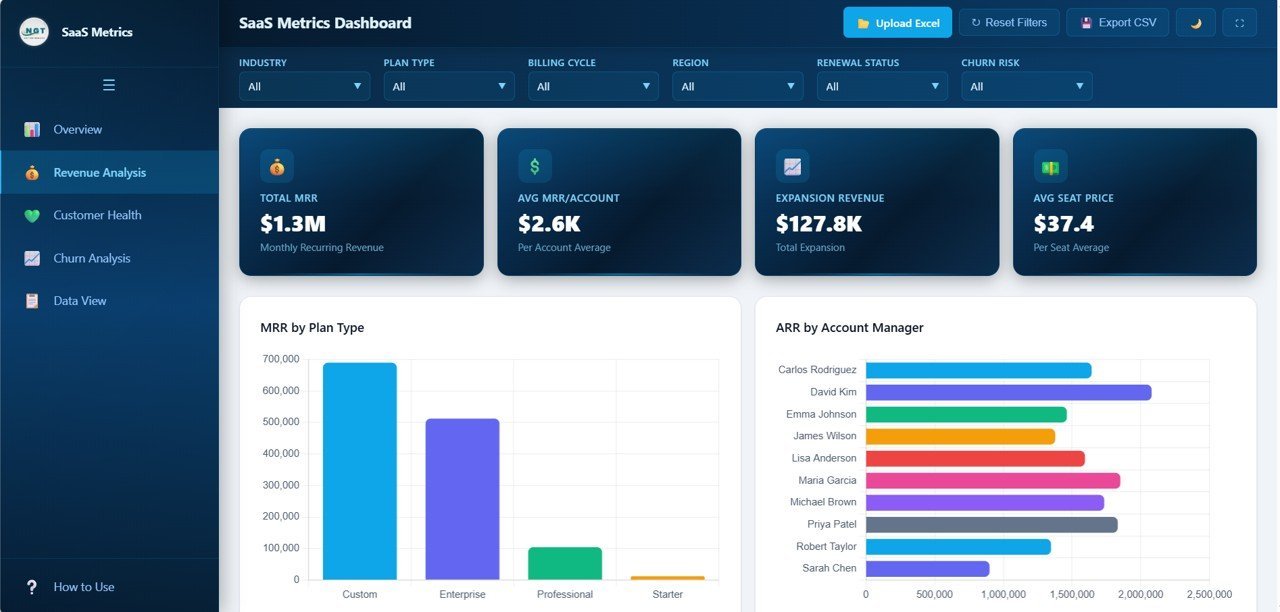Toggle dark mode with the moon icon
The width and height of the screenshot is (1280, 612).
pyautogui.click(x=1195, y=21)
